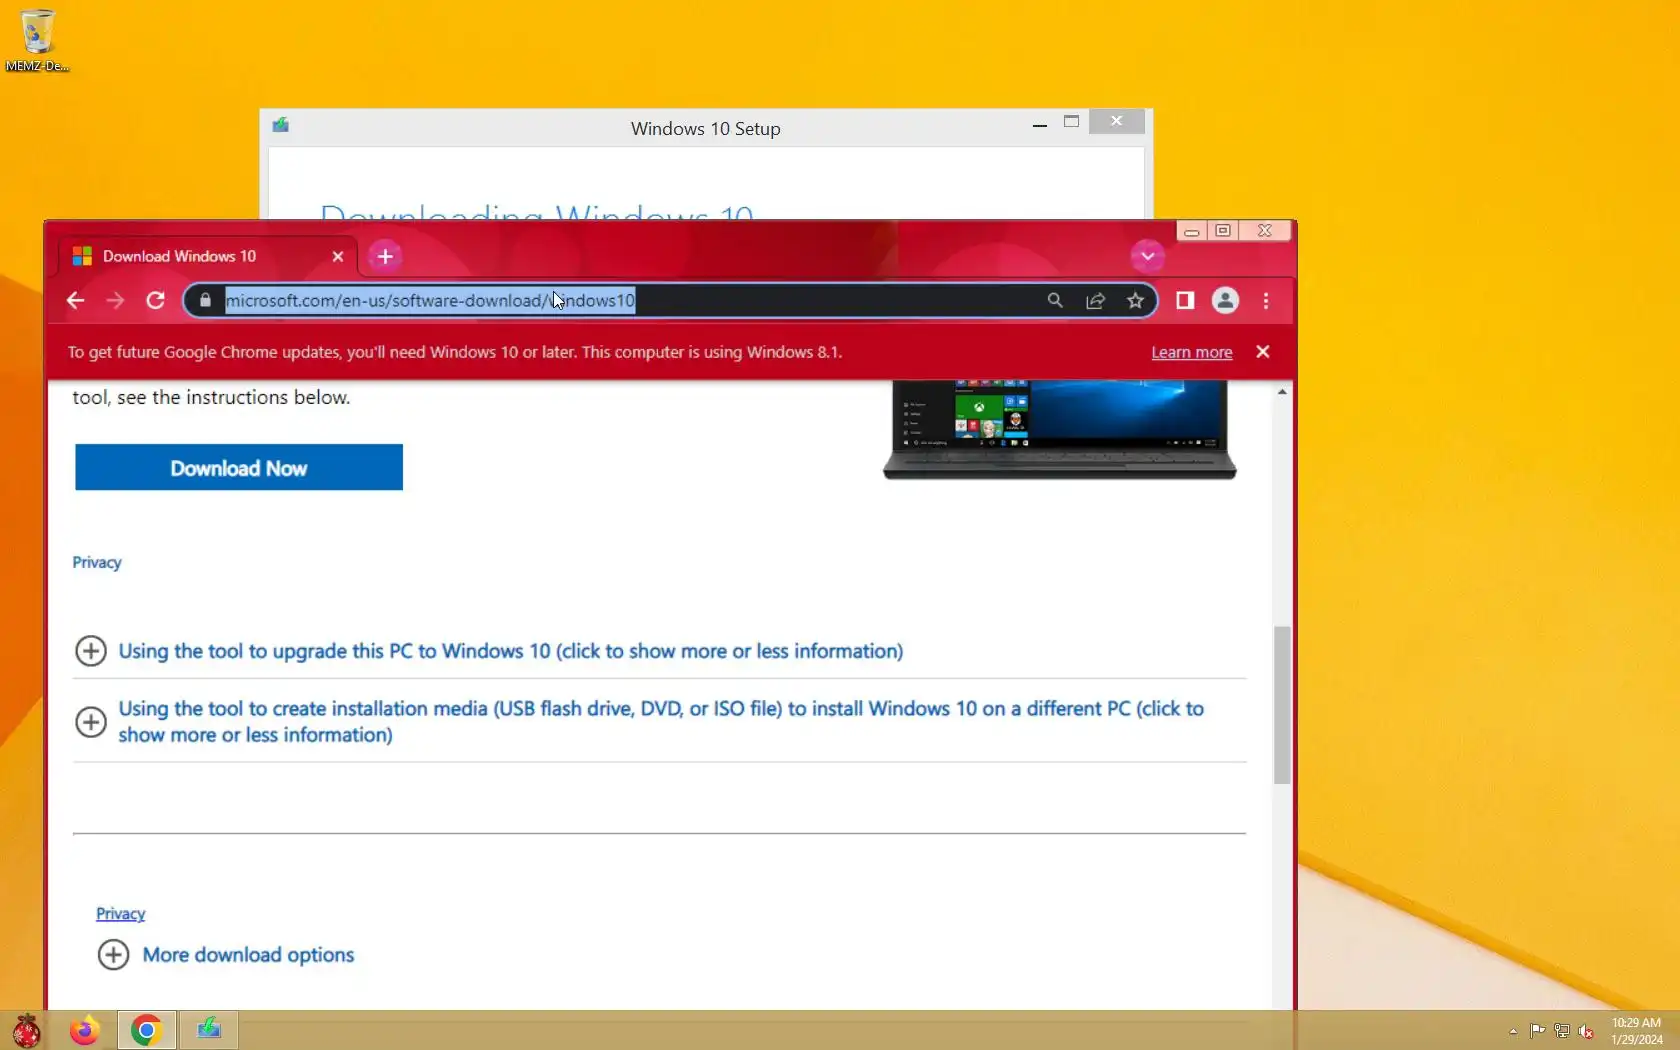Click the page vertical scrollbar thumb

[x=1282, y=705]
